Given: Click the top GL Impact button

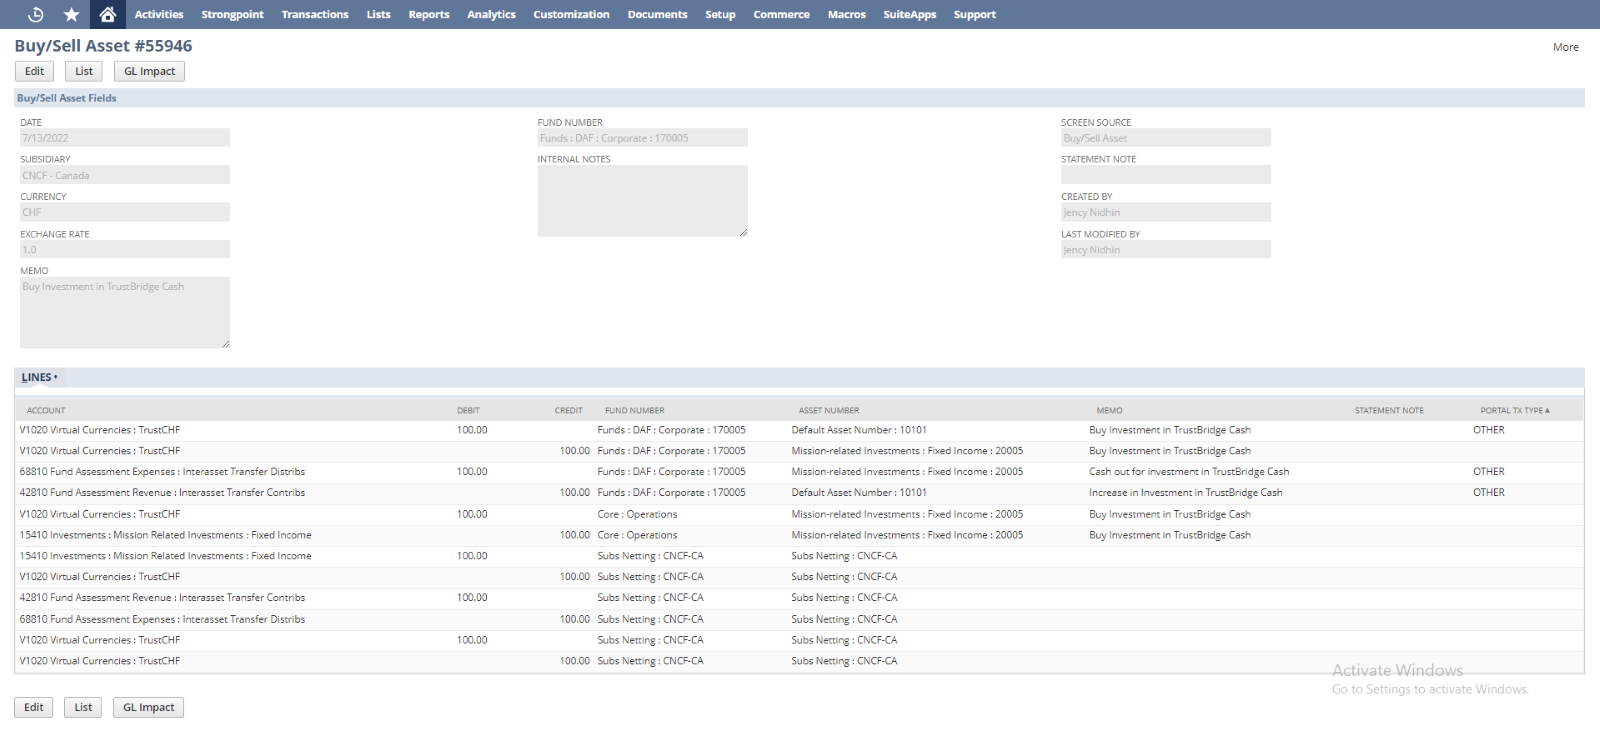Looking at the screenshot, I should pos(149,71).
